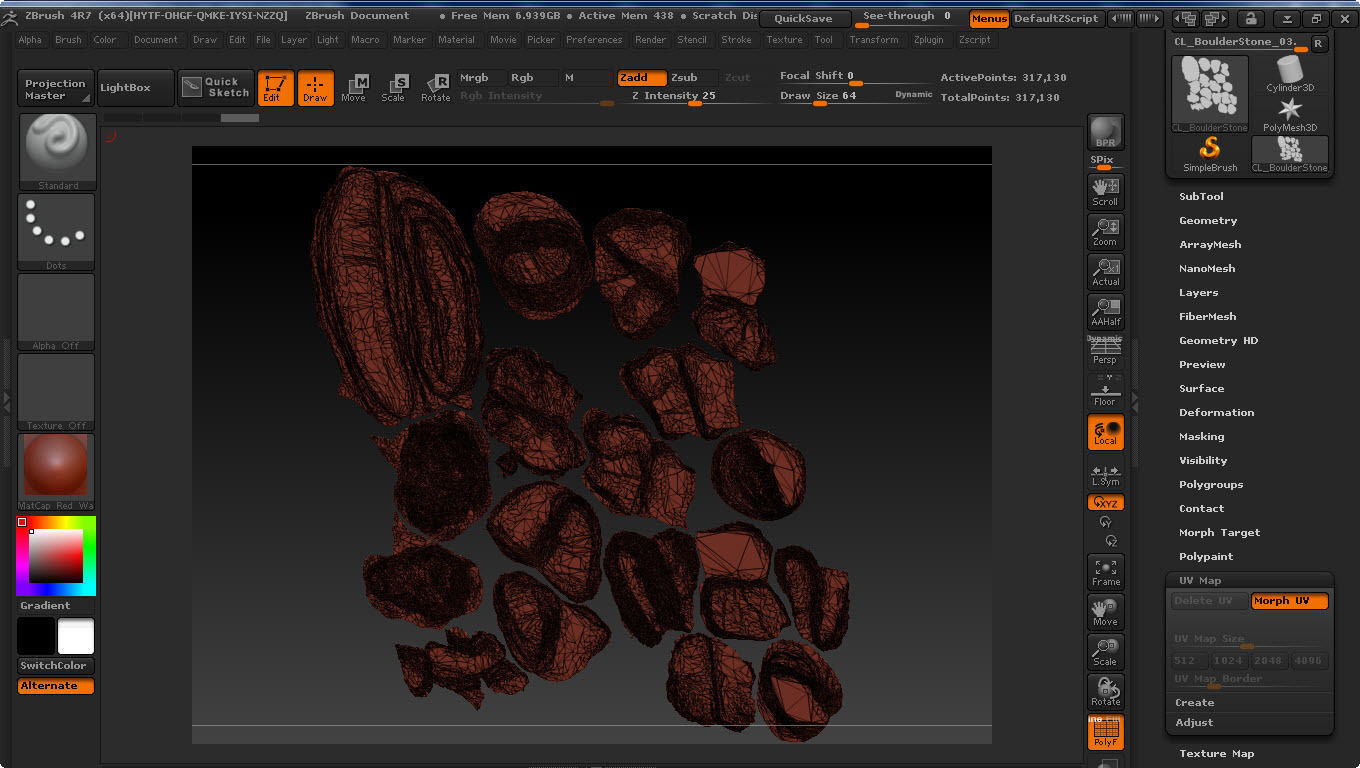This screenshot has height=768, width=1360.
Task: Toggle Persp perspective view
Action: 1105,352
